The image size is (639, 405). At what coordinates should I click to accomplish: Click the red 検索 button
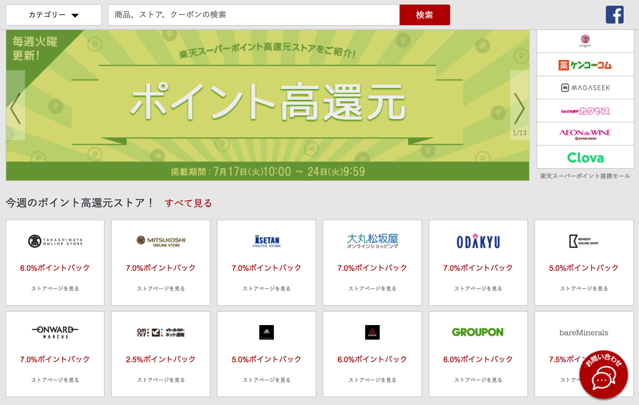(425, 15)
